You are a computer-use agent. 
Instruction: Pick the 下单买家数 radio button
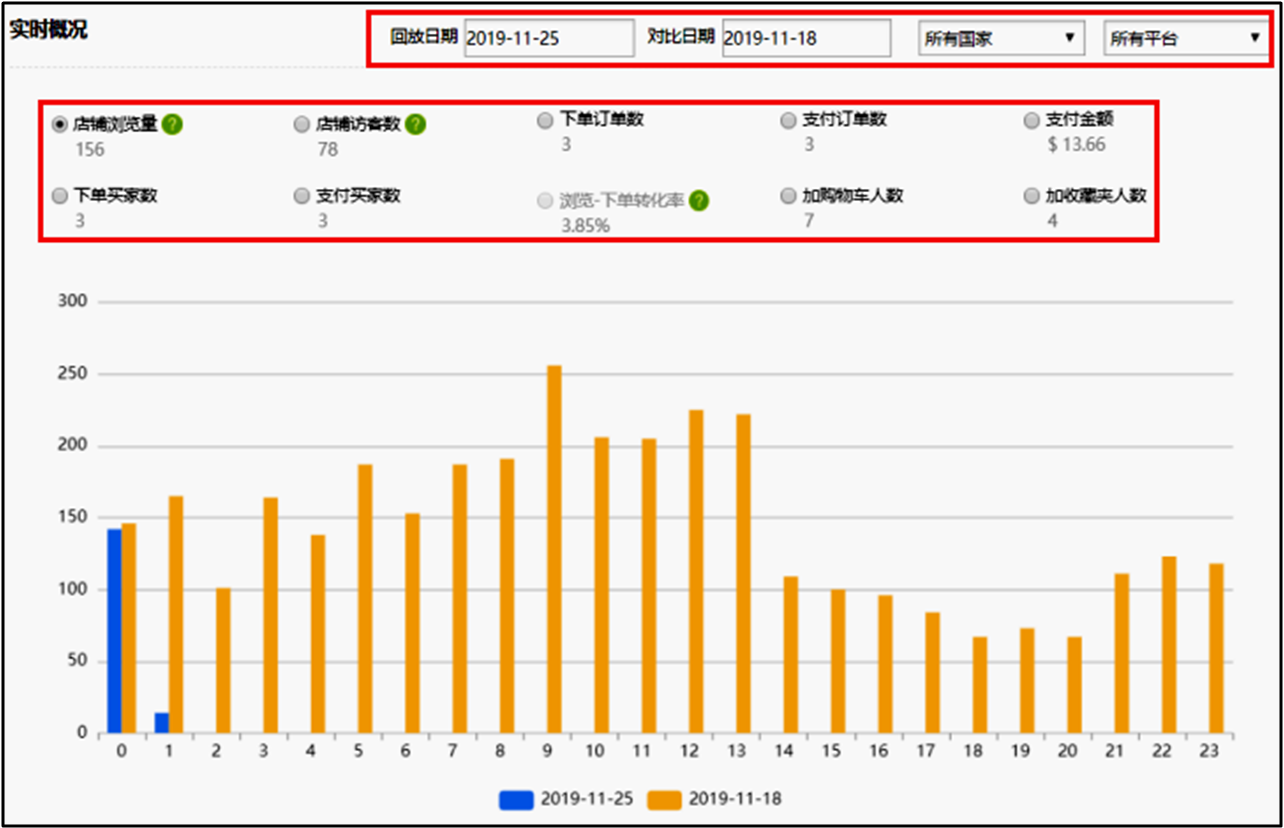click(x=59, y=196)
